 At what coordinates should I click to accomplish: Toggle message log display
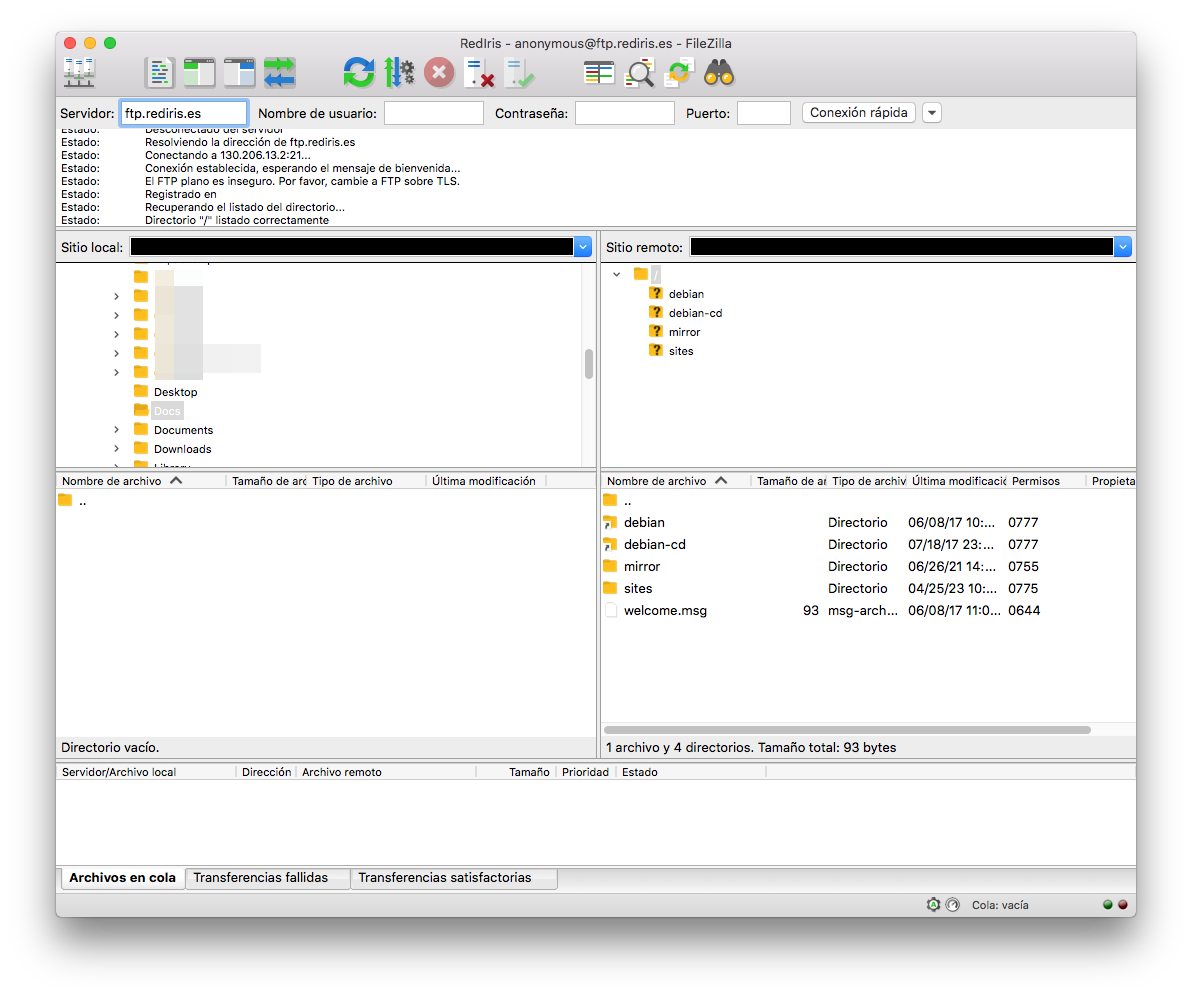160,72
